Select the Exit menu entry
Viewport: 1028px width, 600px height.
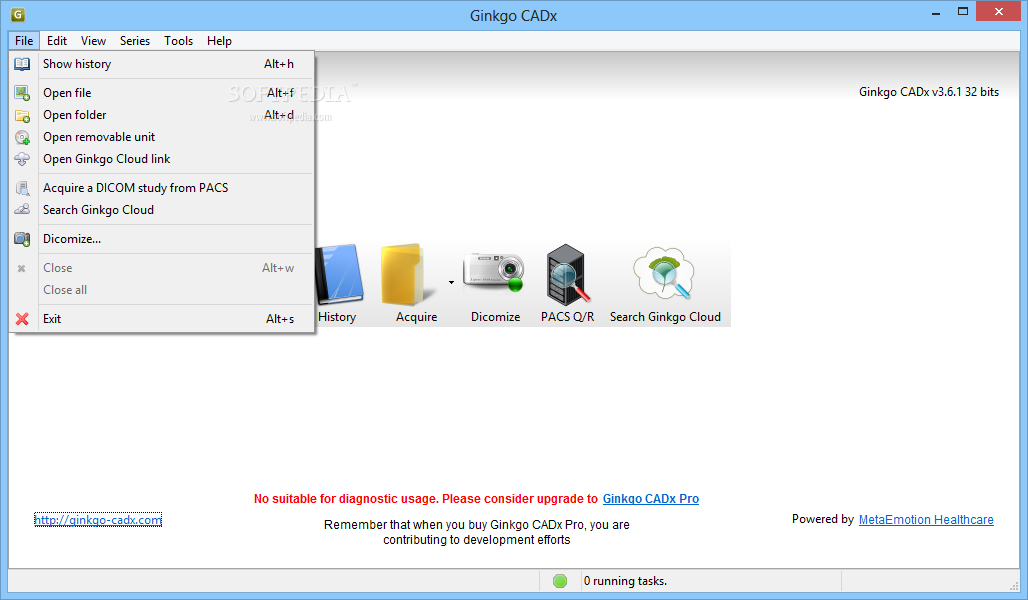pyautogui.click(x=162, y=319)
